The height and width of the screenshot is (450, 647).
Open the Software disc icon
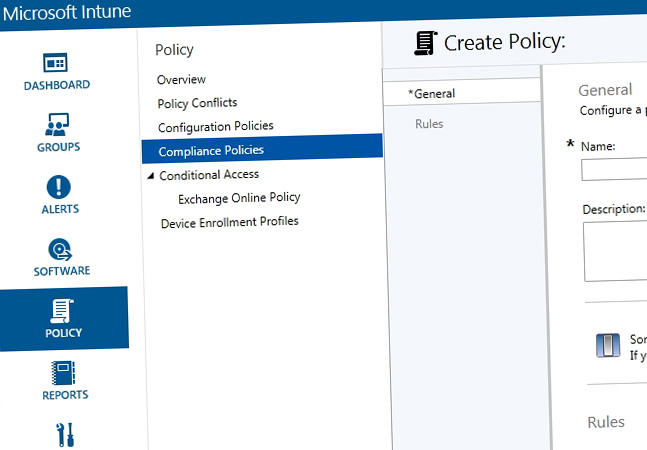coord(60,249)
